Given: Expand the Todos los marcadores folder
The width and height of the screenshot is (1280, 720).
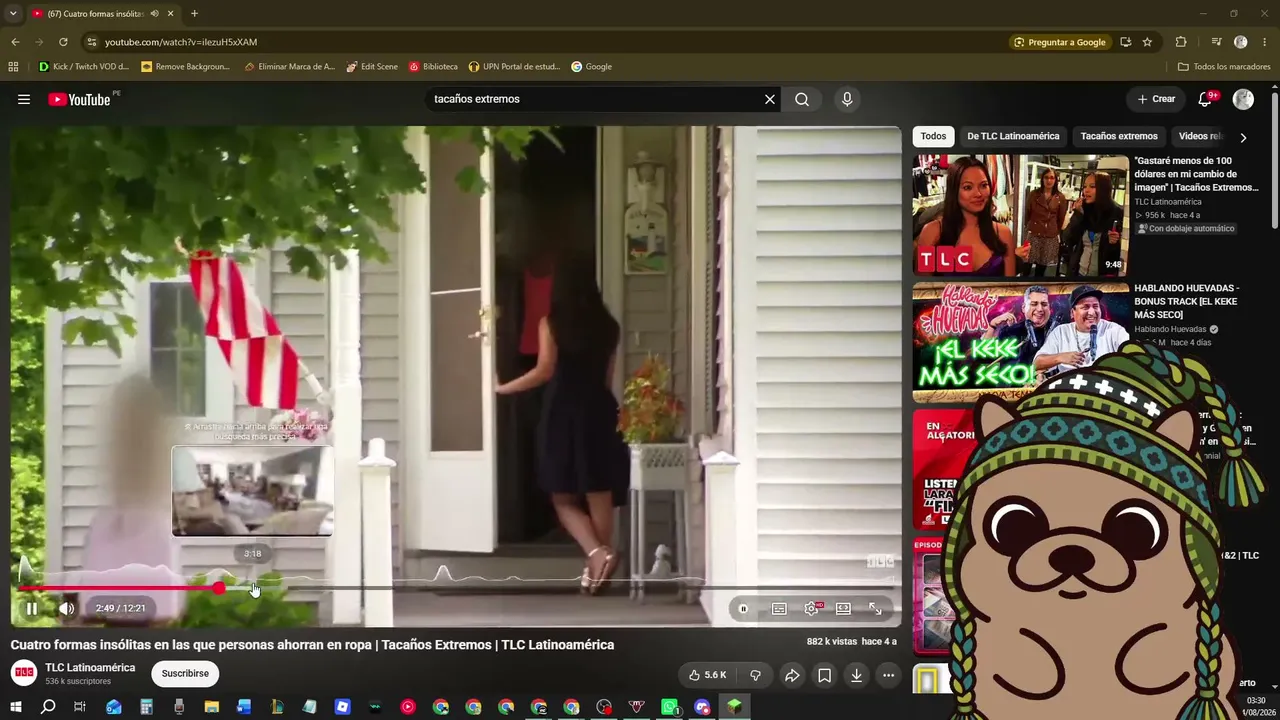Looking at the screenshot, I should [x=1224, y=67].
